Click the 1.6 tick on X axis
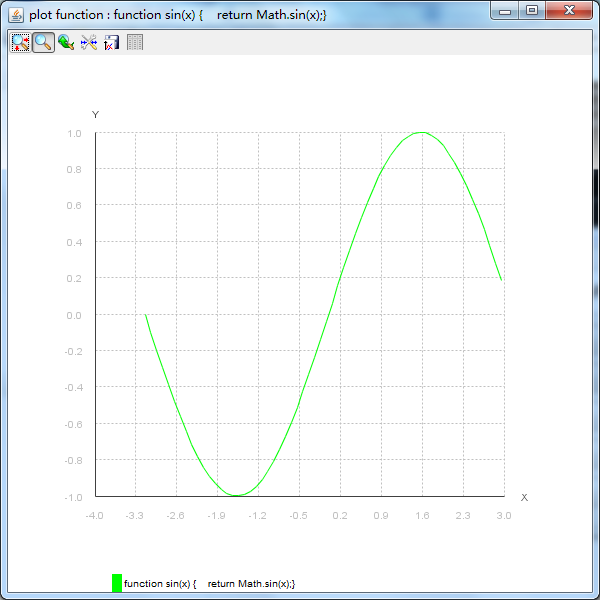The height and width of the screenshot is (600, 600). (422, 516)
